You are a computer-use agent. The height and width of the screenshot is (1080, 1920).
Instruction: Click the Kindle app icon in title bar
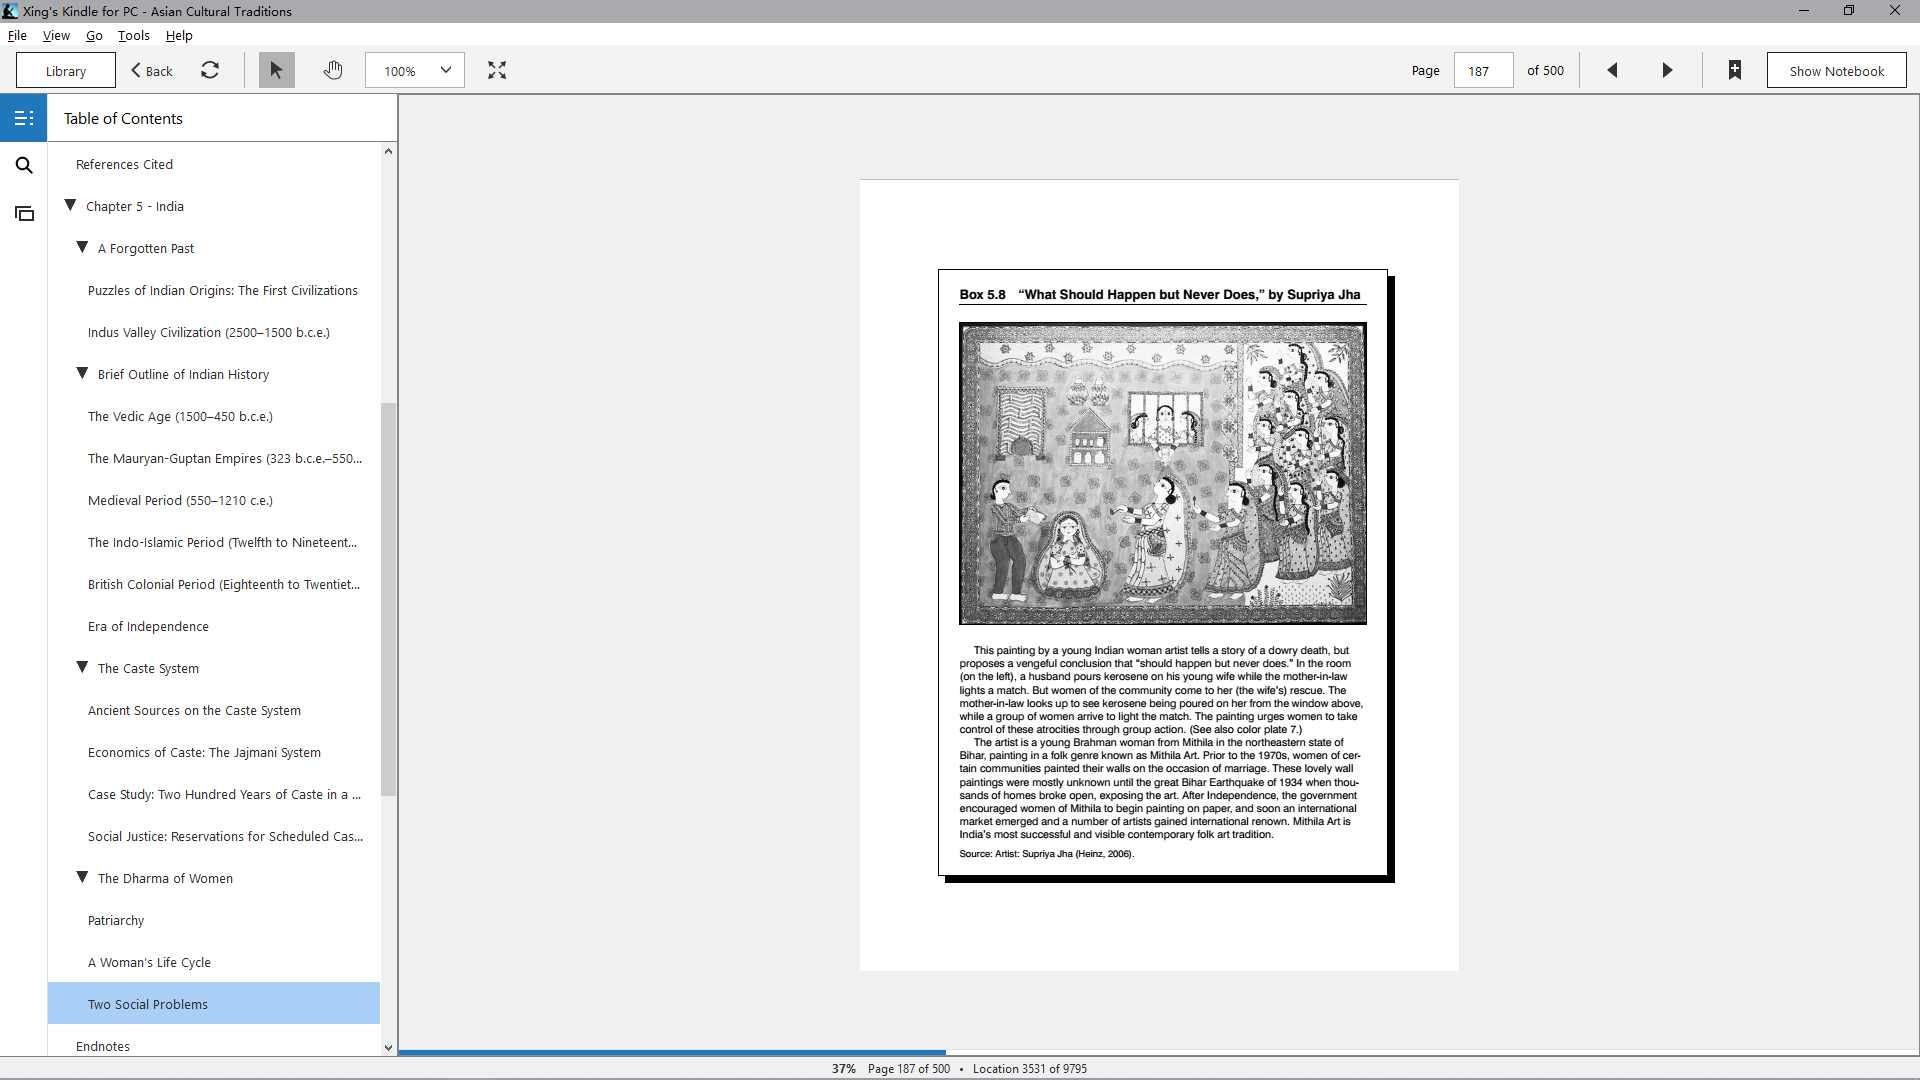[10, 11]
